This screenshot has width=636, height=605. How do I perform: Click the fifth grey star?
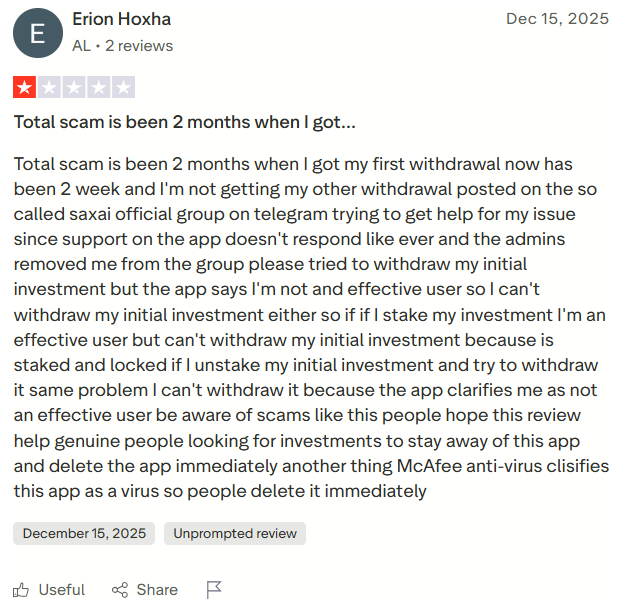coord(123,87)
